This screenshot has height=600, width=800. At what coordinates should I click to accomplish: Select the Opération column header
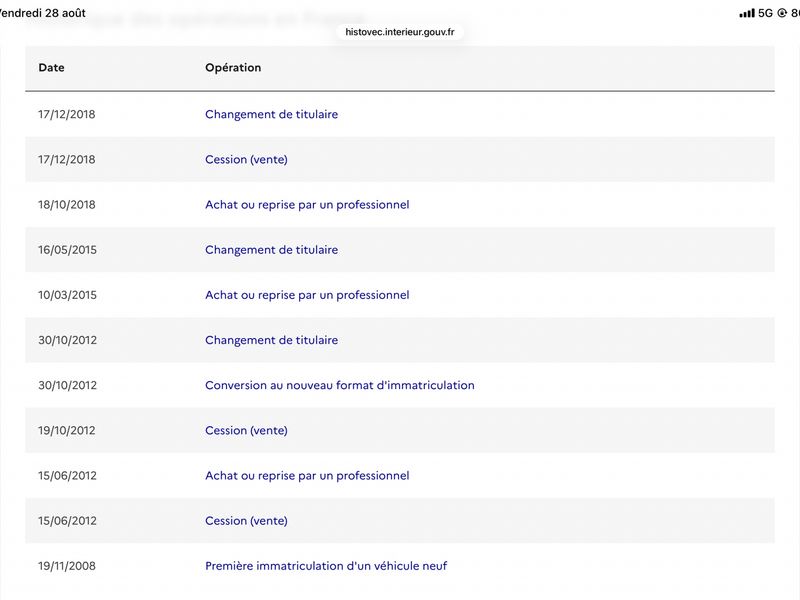click(x=233, y=68)
